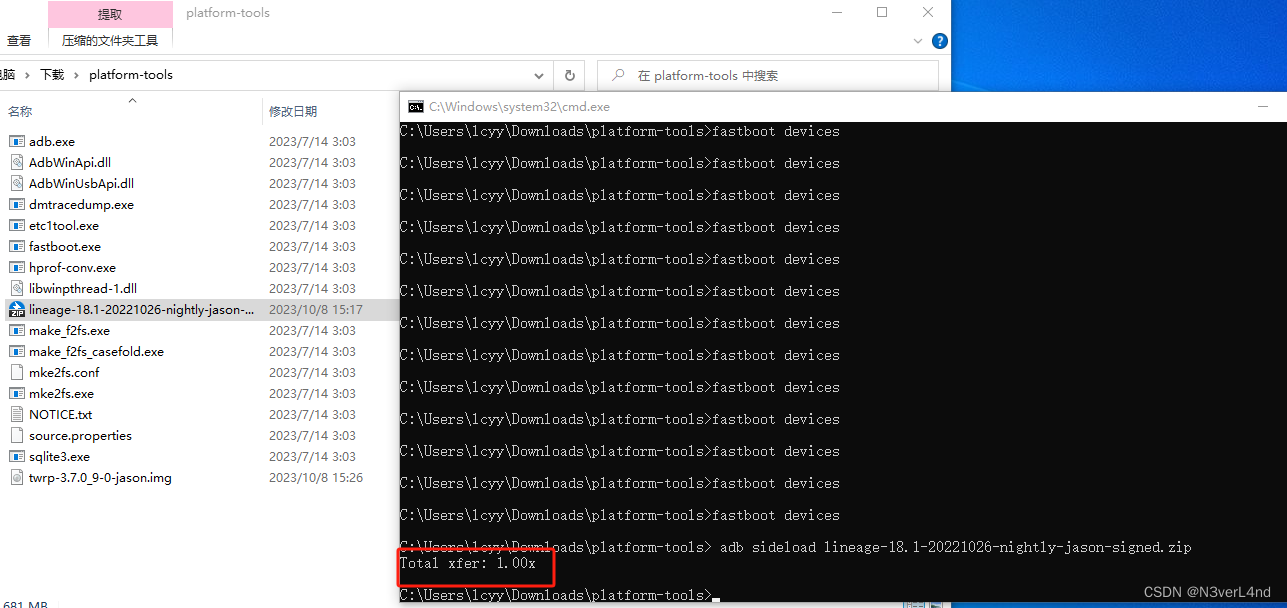The height and width of the screenshot is (608, 1287).
Task: Click adb.exe file name
Action: coord(52,142)
